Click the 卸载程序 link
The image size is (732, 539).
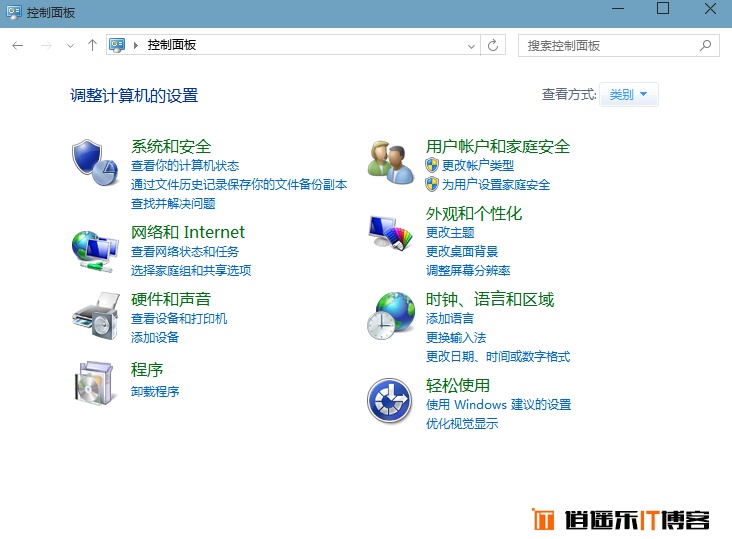[x=155, y=392]
